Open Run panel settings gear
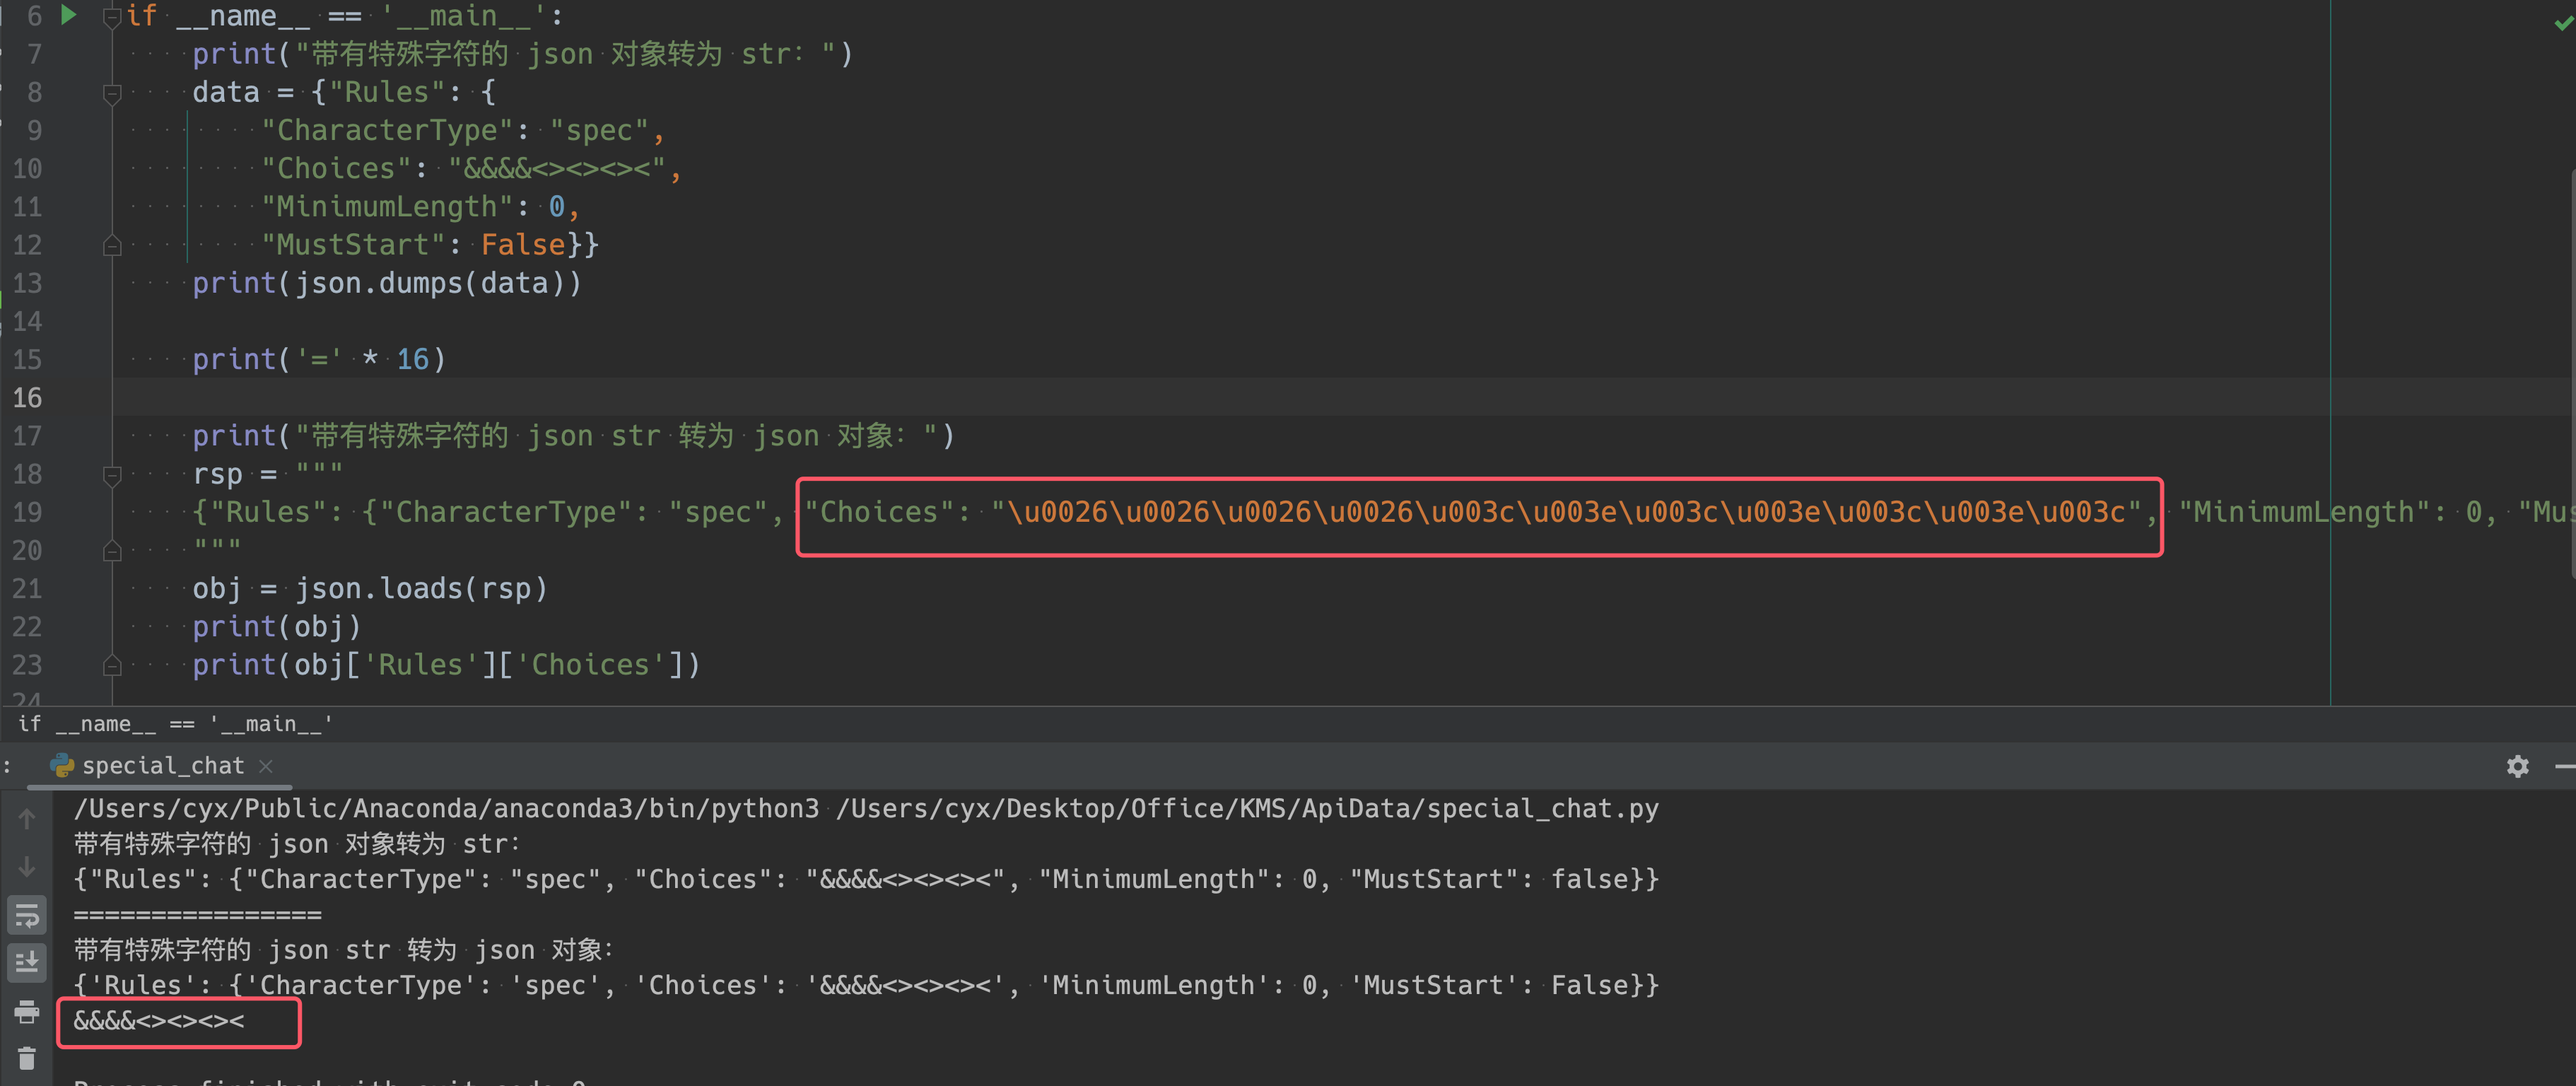Image resolution: width=2576 pixels, height=1086 pixels. tap(2517, 766)
